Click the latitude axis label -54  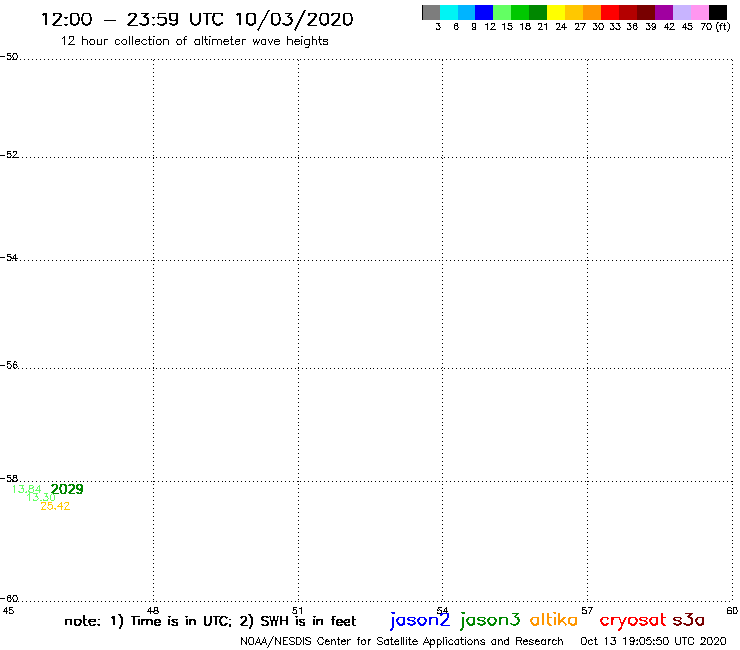click(9, 257)
